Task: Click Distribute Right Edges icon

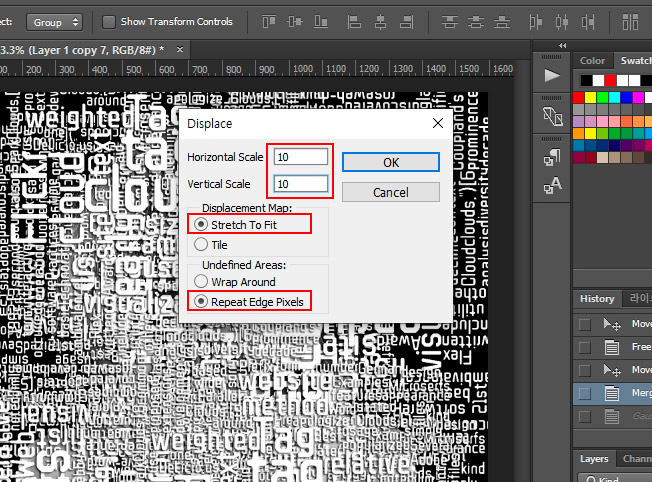Action: click(x=588, y=22)
